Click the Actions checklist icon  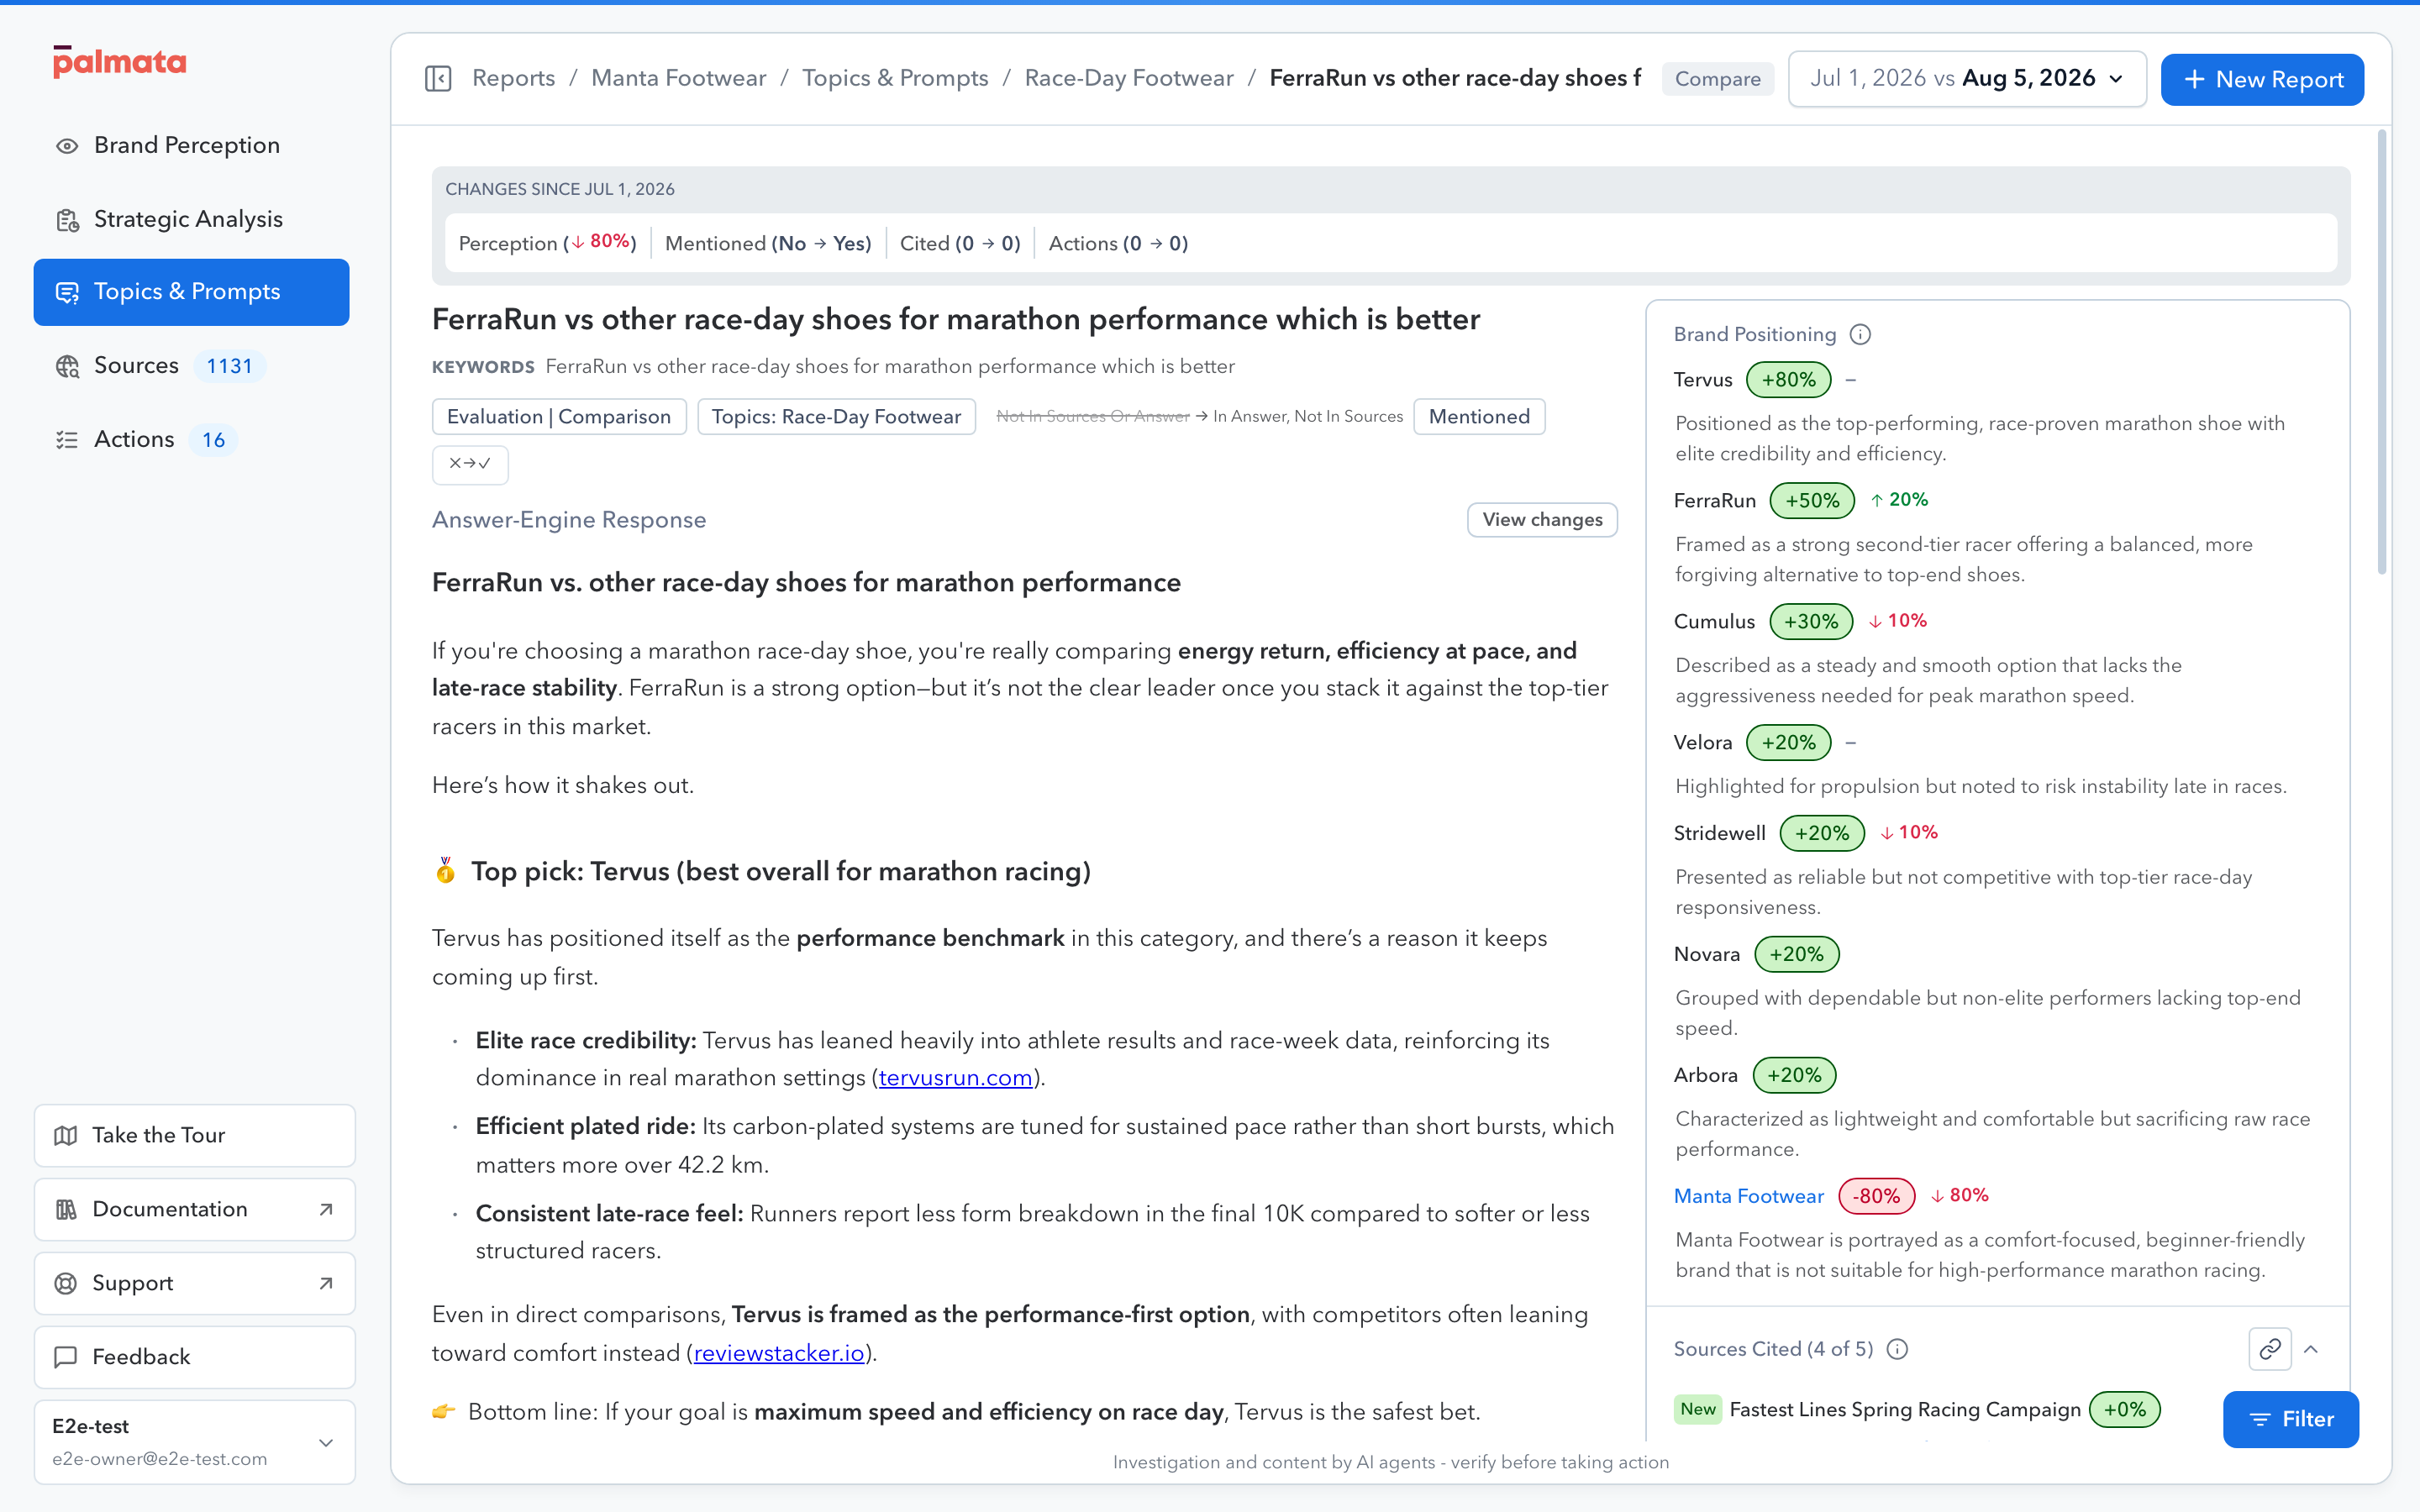67,440
